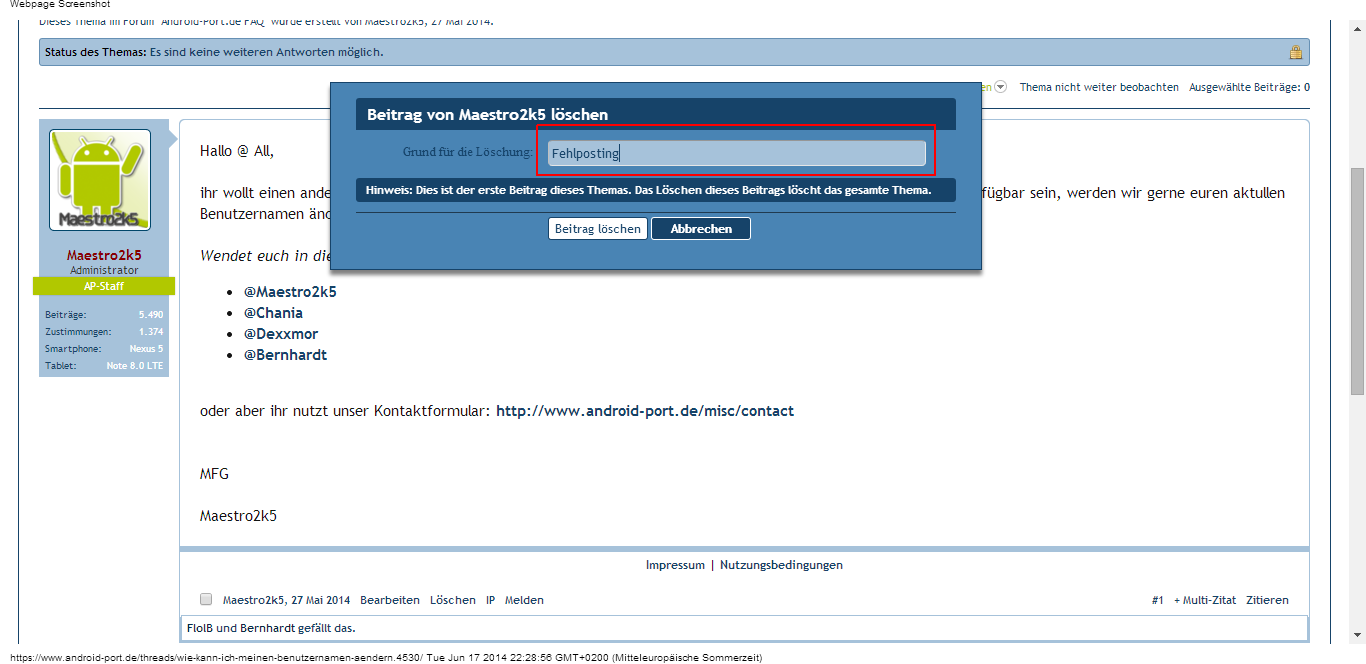1366x664 pixels.
Task: Click Maestro2k5's Android avatar image
Action: pyautogui.click(x=100, y=180)
